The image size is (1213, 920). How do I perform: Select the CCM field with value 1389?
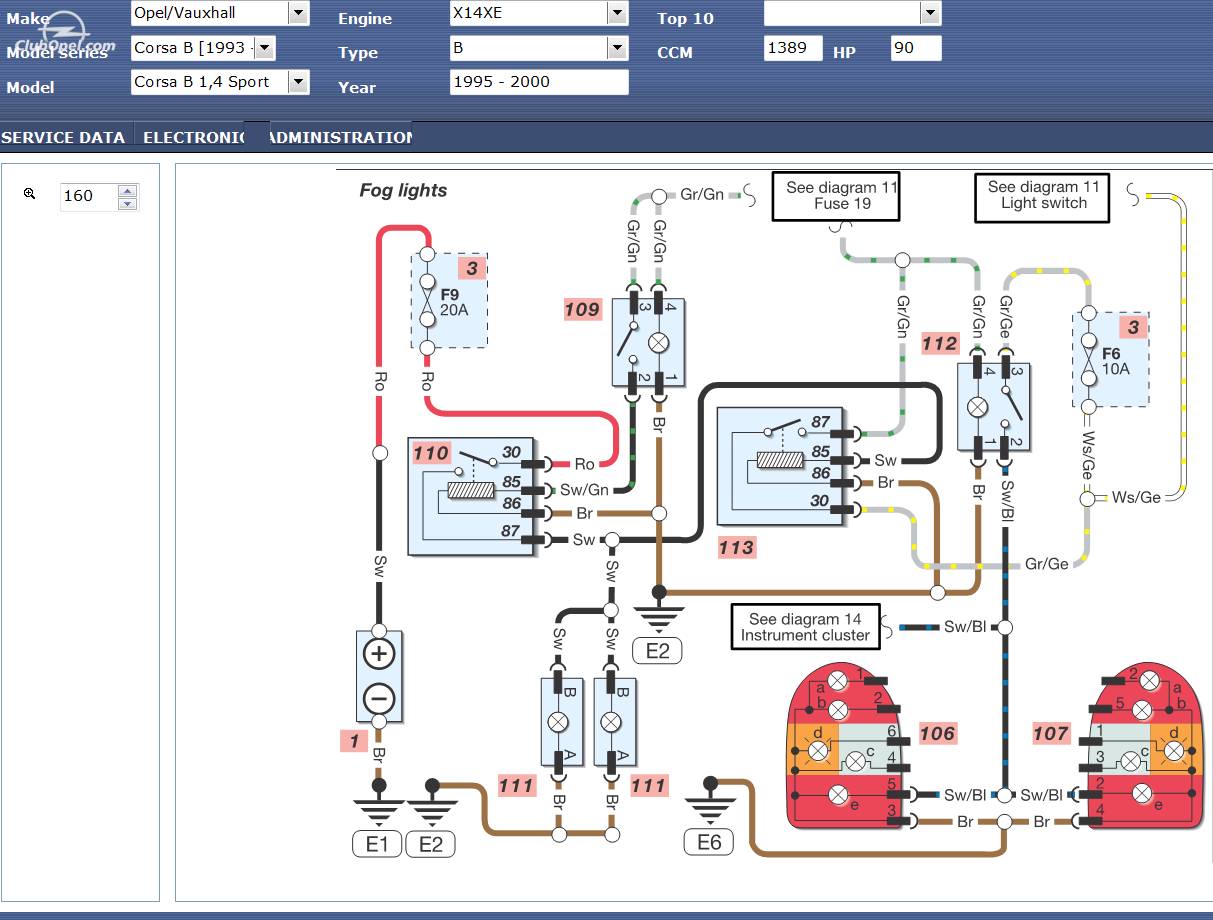click(793, 48)
